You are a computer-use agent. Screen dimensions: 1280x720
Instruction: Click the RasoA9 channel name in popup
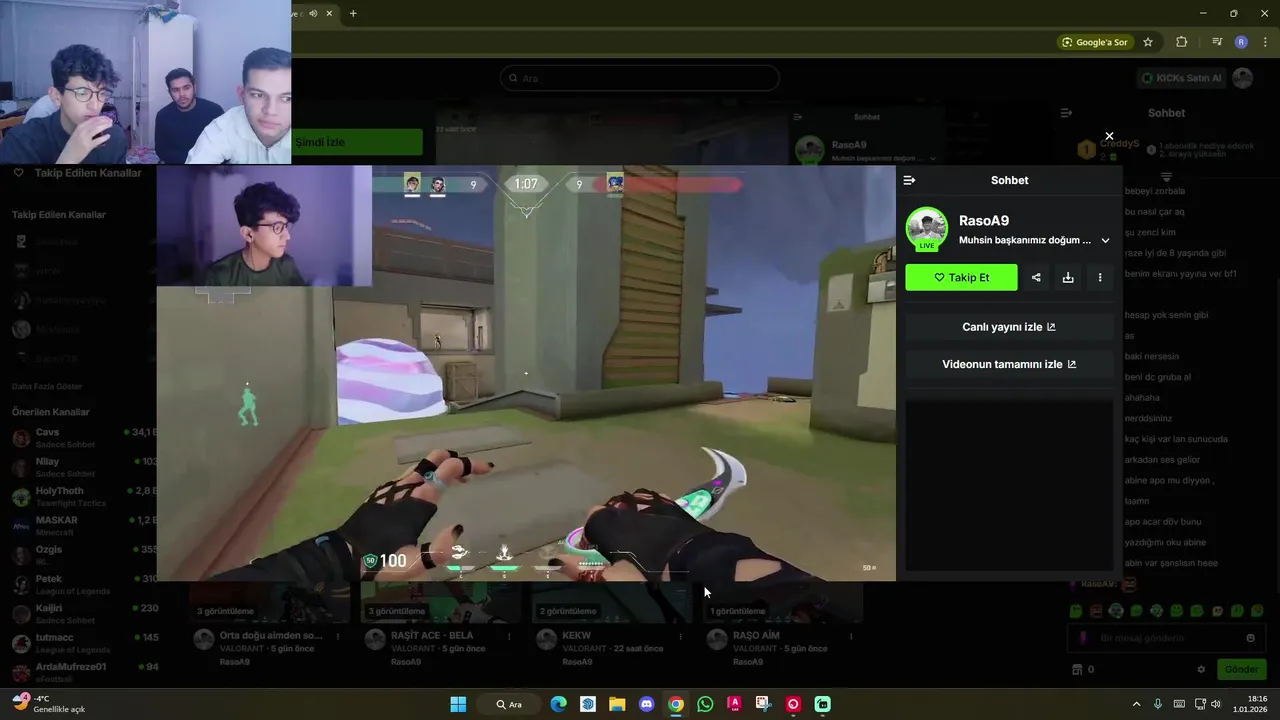(984, 221)
